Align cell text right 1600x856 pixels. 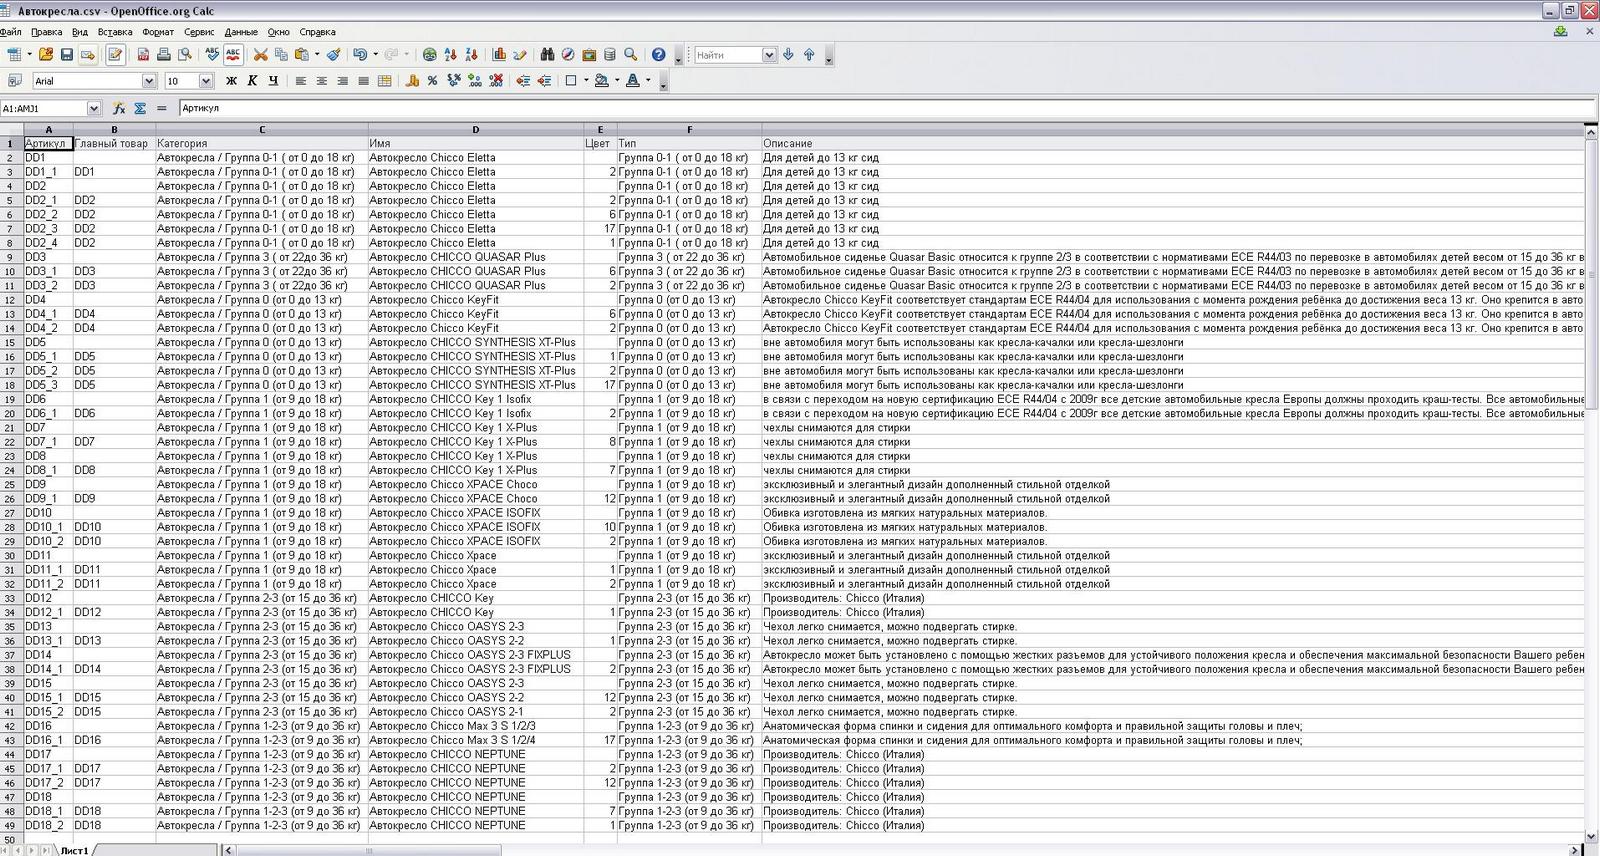342,81
